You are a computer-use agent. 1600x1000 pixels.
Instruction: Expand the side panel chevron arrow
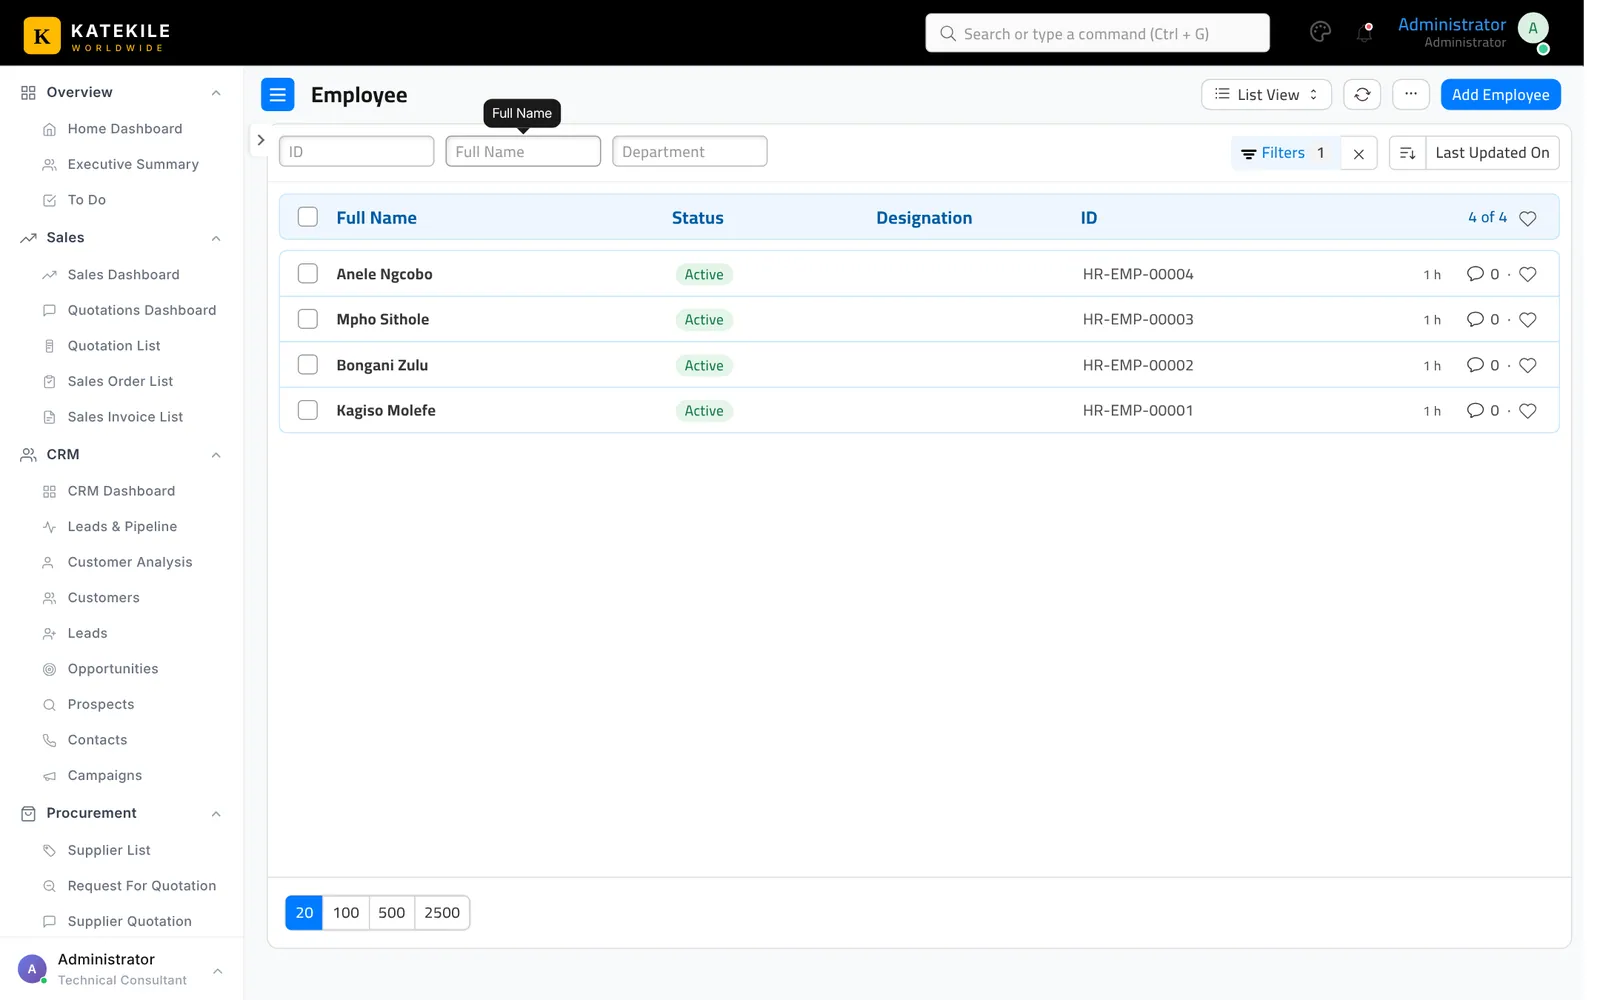point(260,140)
